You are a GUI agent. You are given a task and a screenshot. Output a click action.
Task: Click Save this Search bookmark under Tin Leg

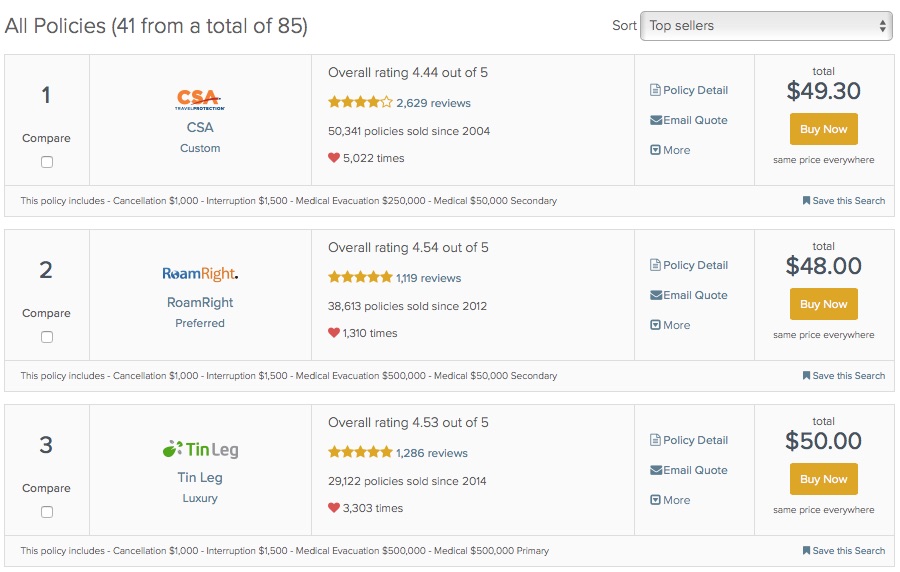coord(844,551)
